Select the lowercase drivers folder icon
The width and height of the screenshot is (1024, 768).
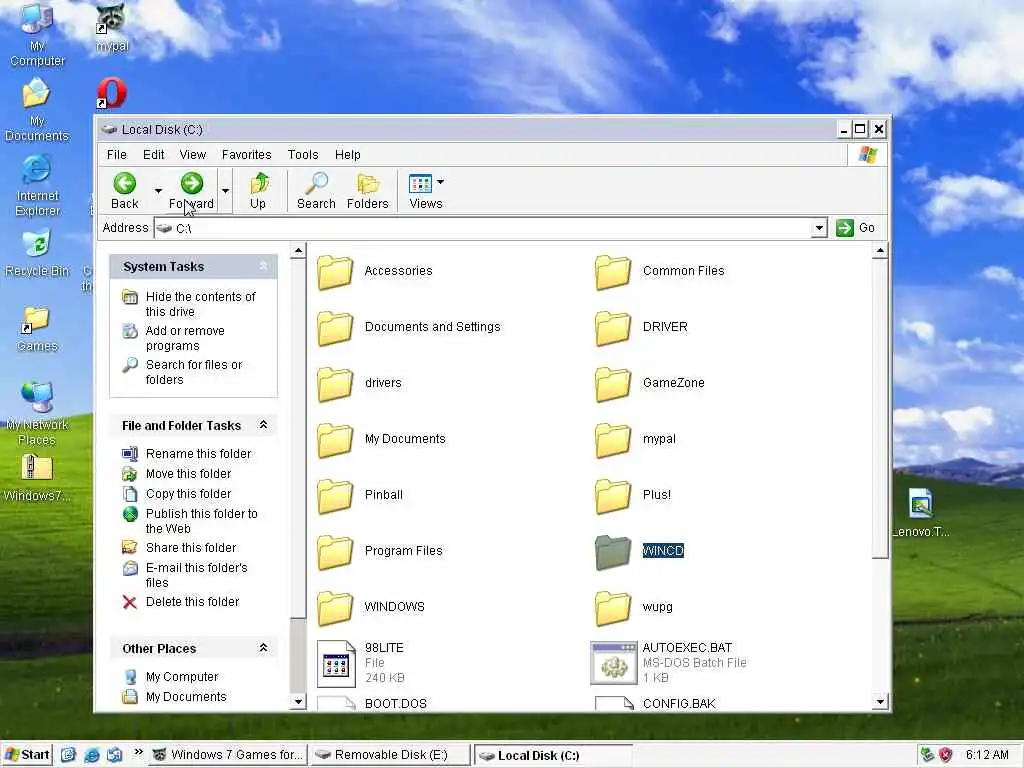pyautogui.click(x=335, y=384)
